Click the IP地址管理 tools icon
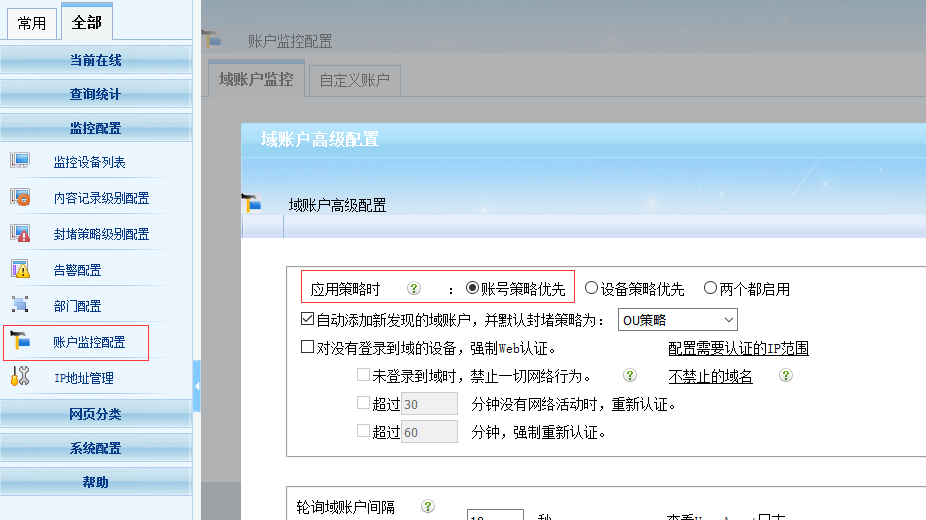Screen dimensions: 926x520 [x=20, y=378]
